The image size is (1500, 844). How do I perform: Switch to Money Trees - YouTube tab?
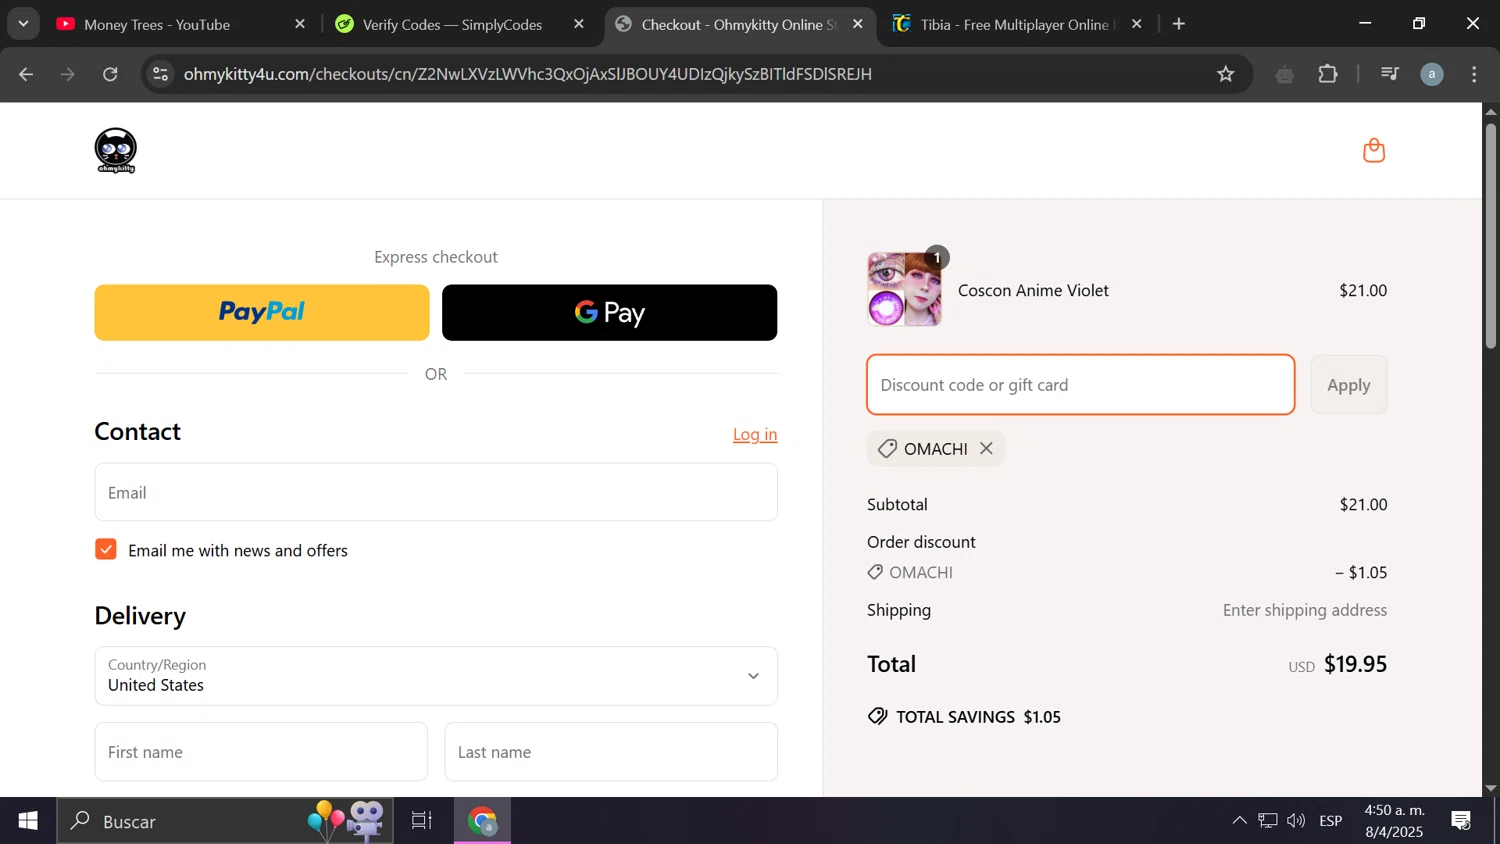point(183,24)
